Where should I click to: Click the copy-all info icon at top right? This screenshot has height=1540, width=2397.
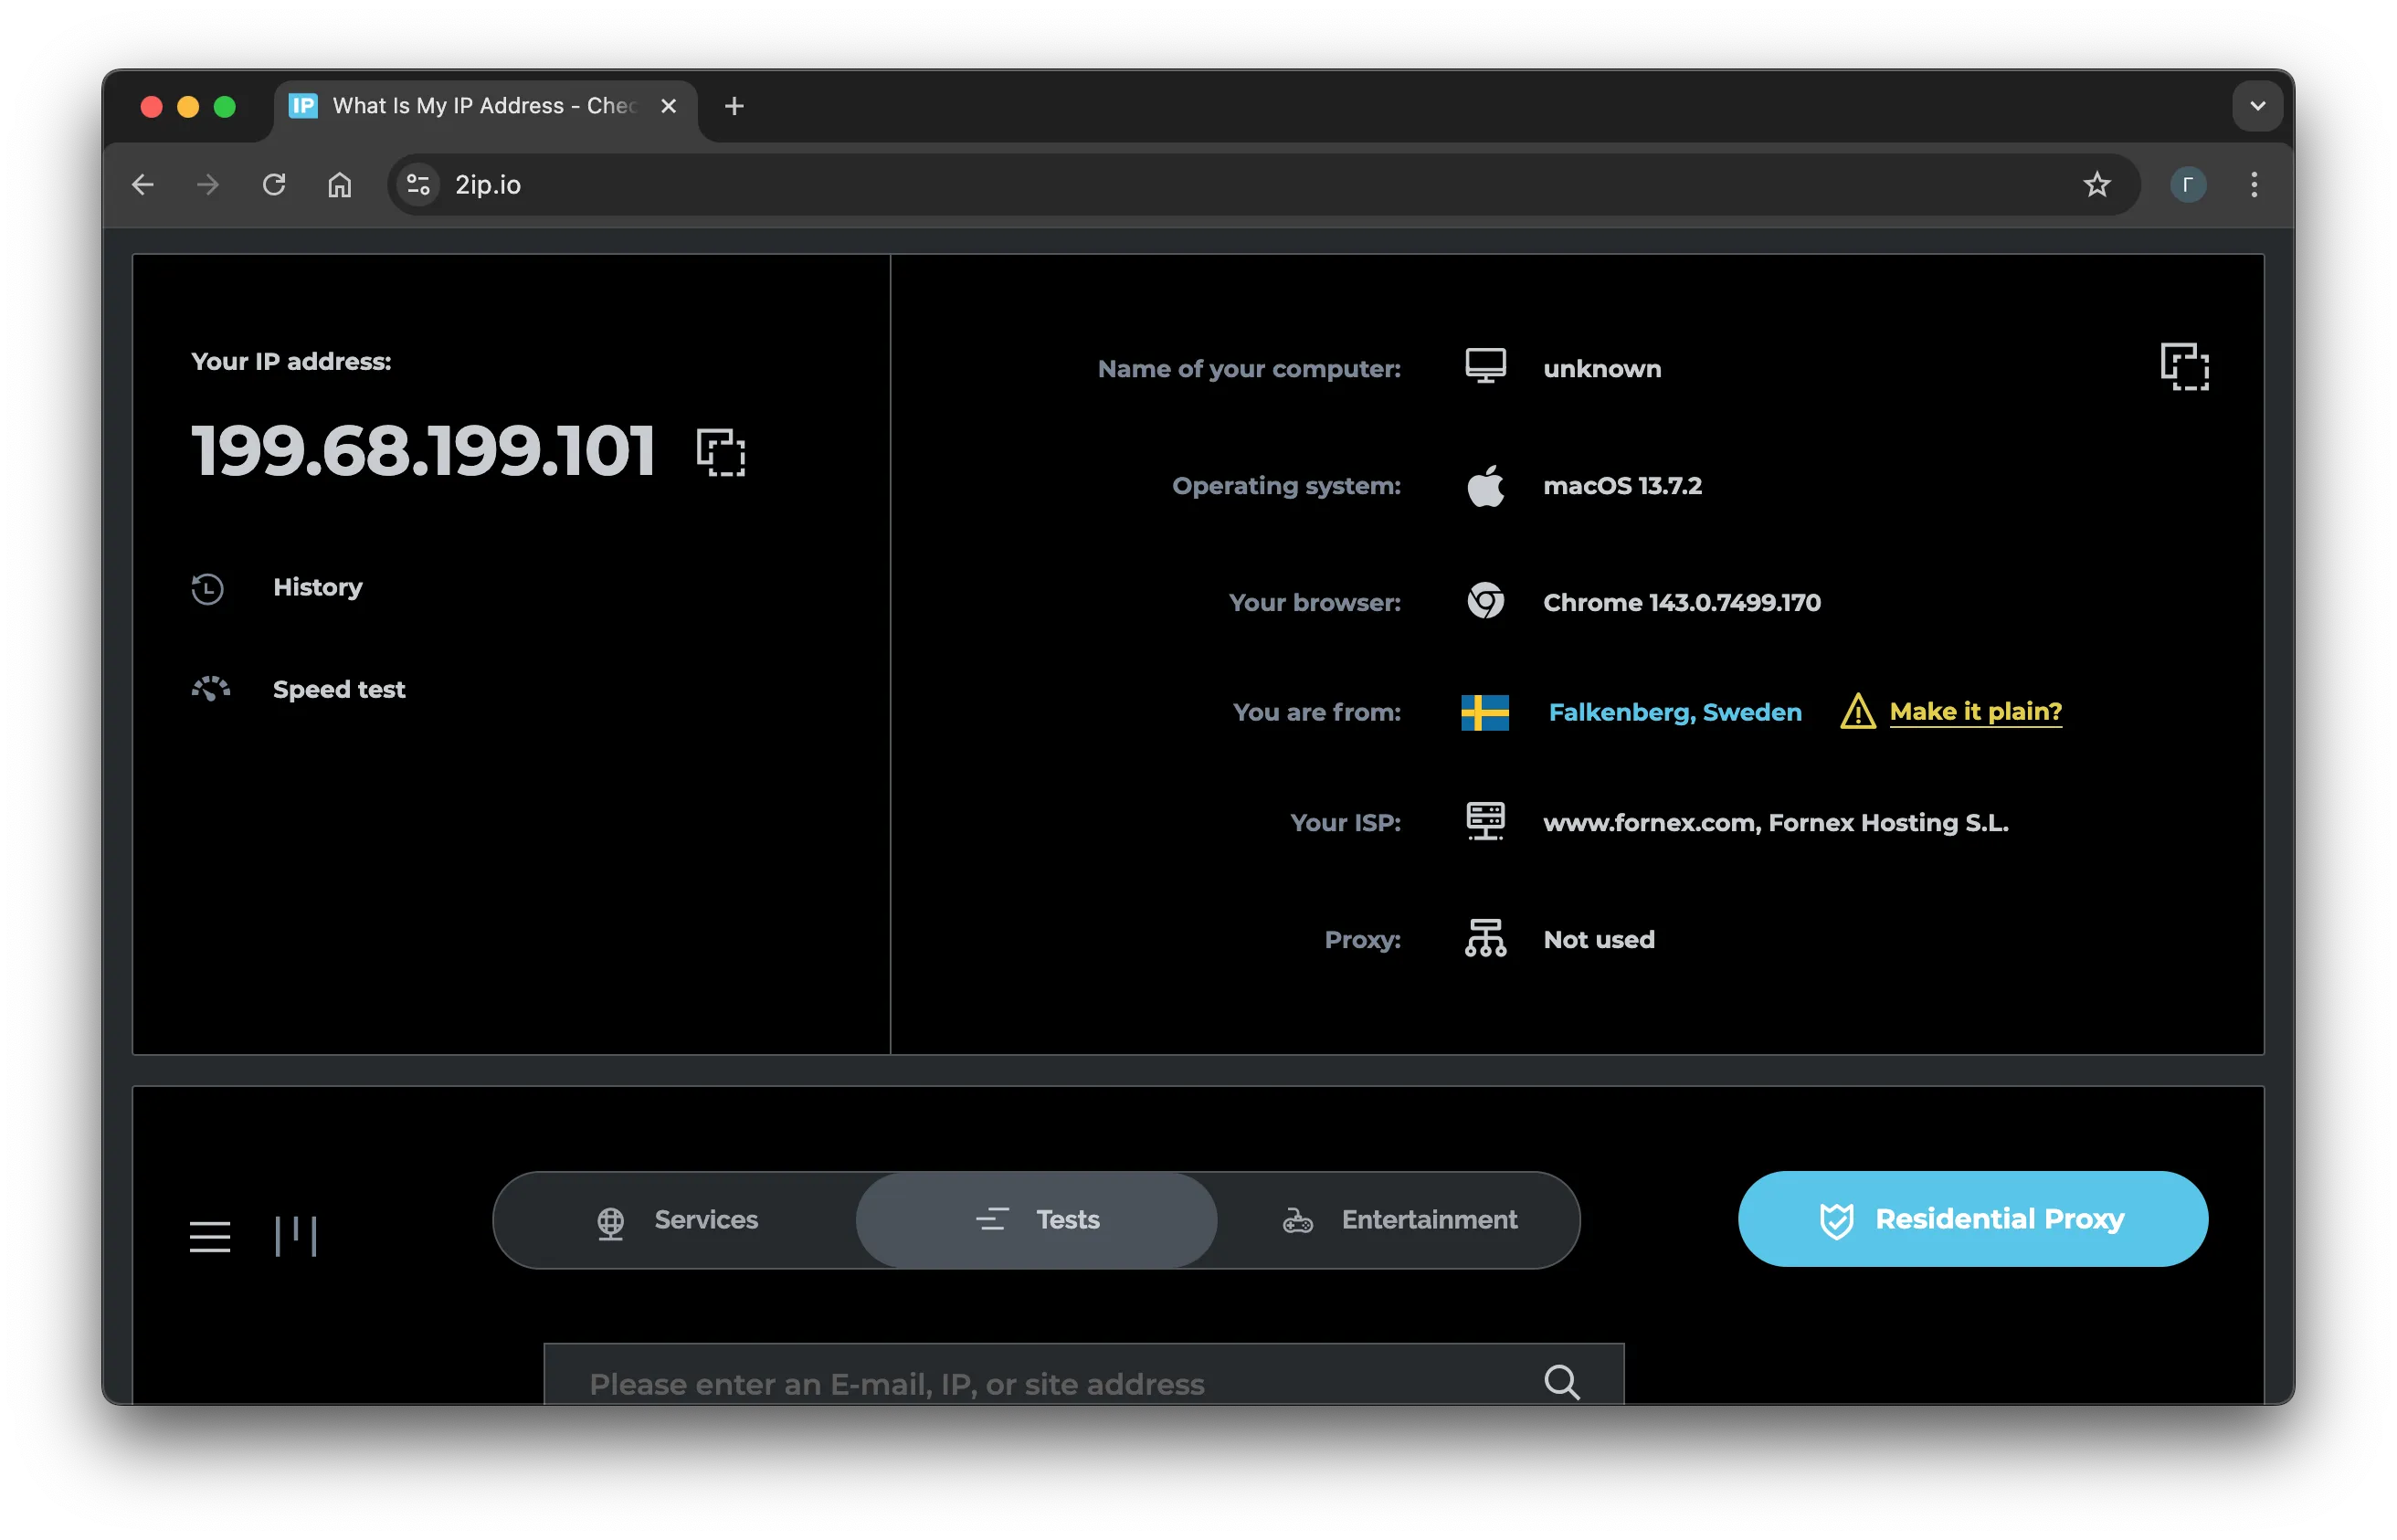[2184, 367]
